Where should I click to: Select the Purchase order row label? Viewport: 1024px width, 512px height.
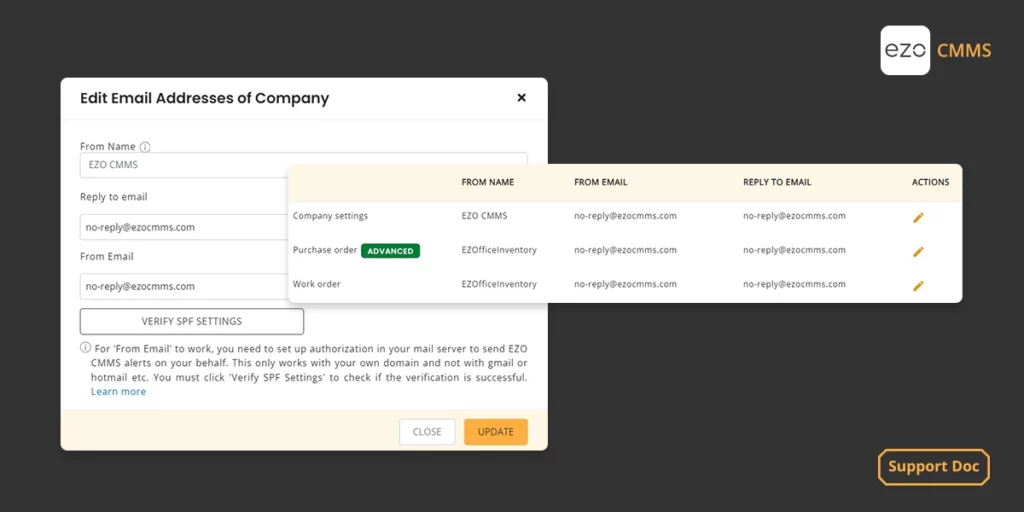[325, 250]
